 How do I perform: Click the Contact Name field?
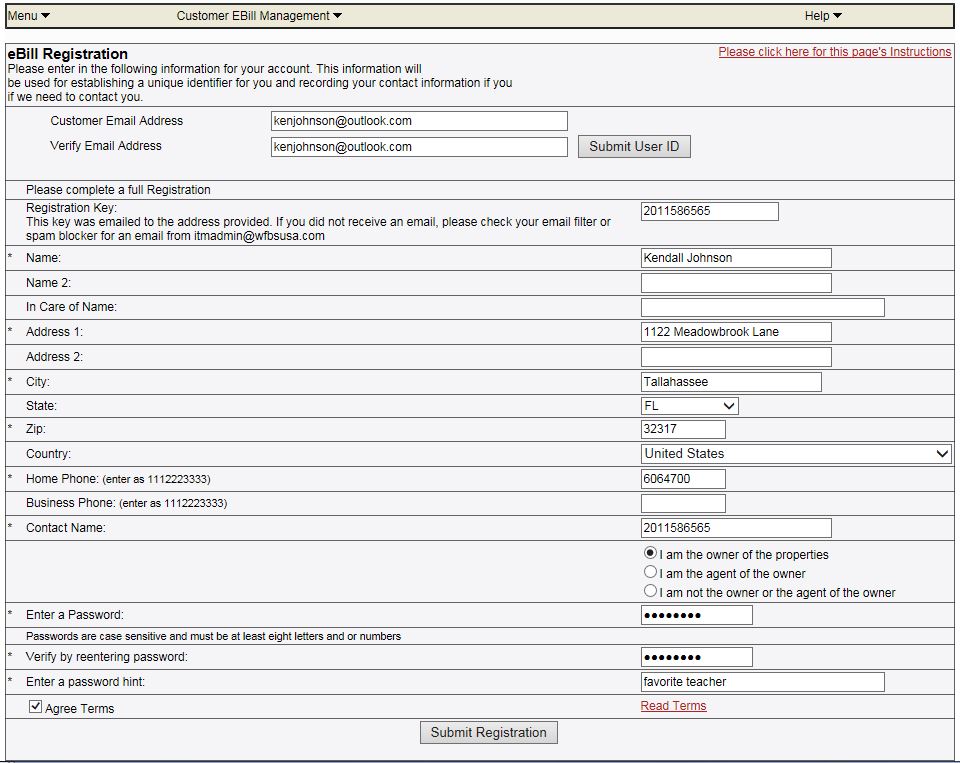(x=736, y=528)
